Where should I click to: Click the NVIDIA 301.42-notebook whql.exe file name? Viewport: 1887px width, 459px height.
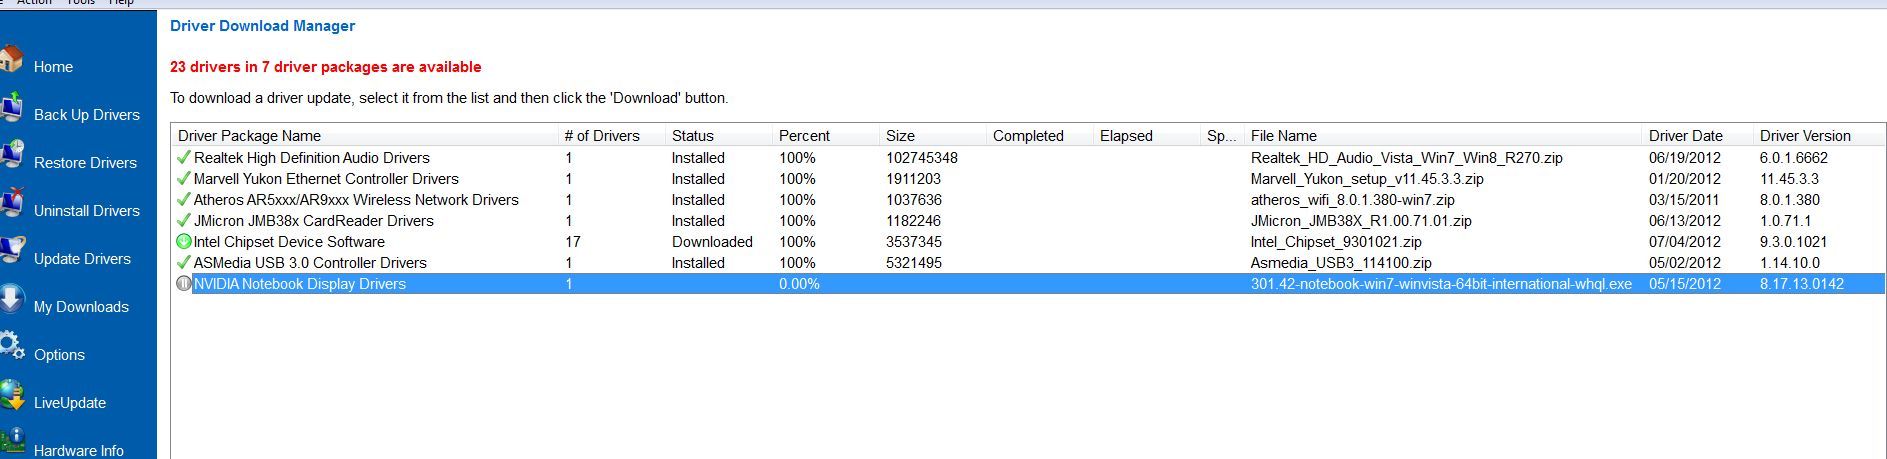pos(1441,284)
